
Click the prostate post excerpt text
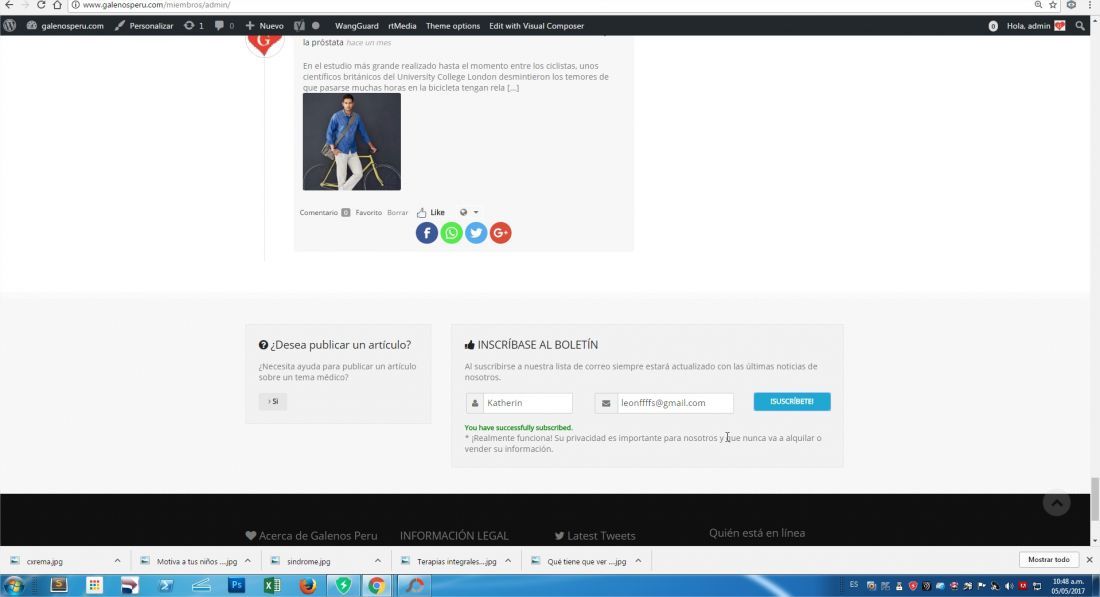[456, 76]
